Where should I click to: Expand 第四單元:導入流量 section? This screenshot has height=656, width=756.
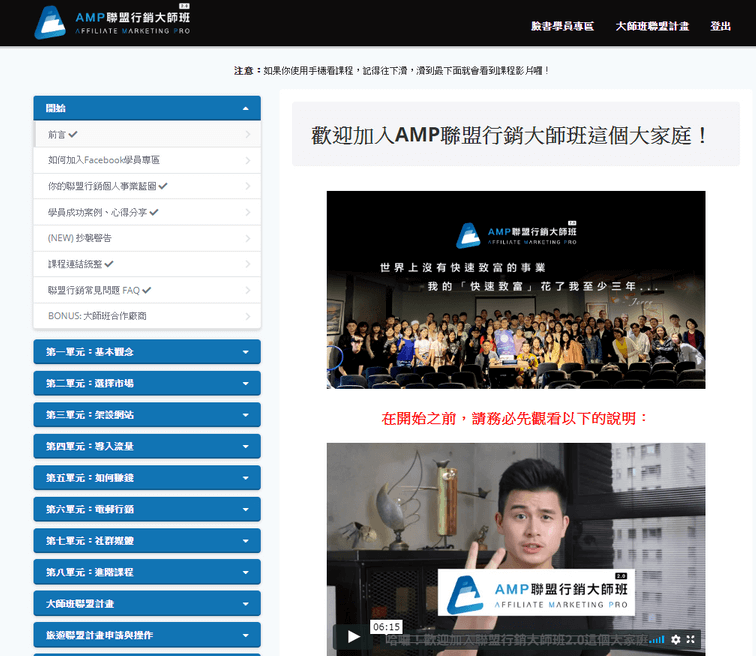[x=147, y=446]
